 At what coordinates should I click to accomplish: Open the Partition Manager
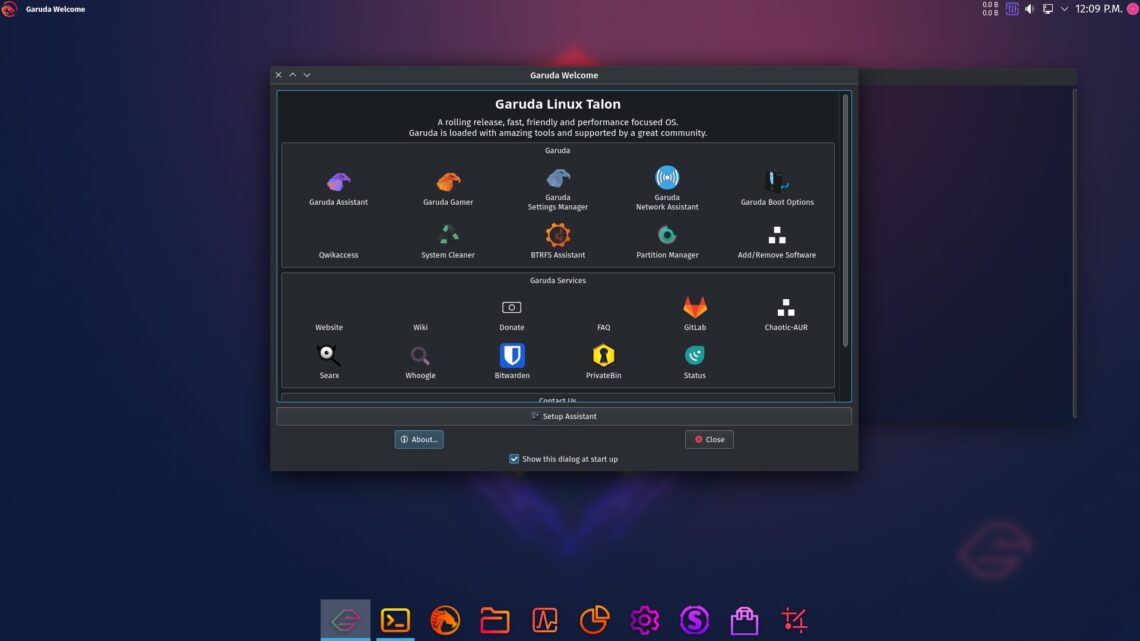(x=666, y=238)
